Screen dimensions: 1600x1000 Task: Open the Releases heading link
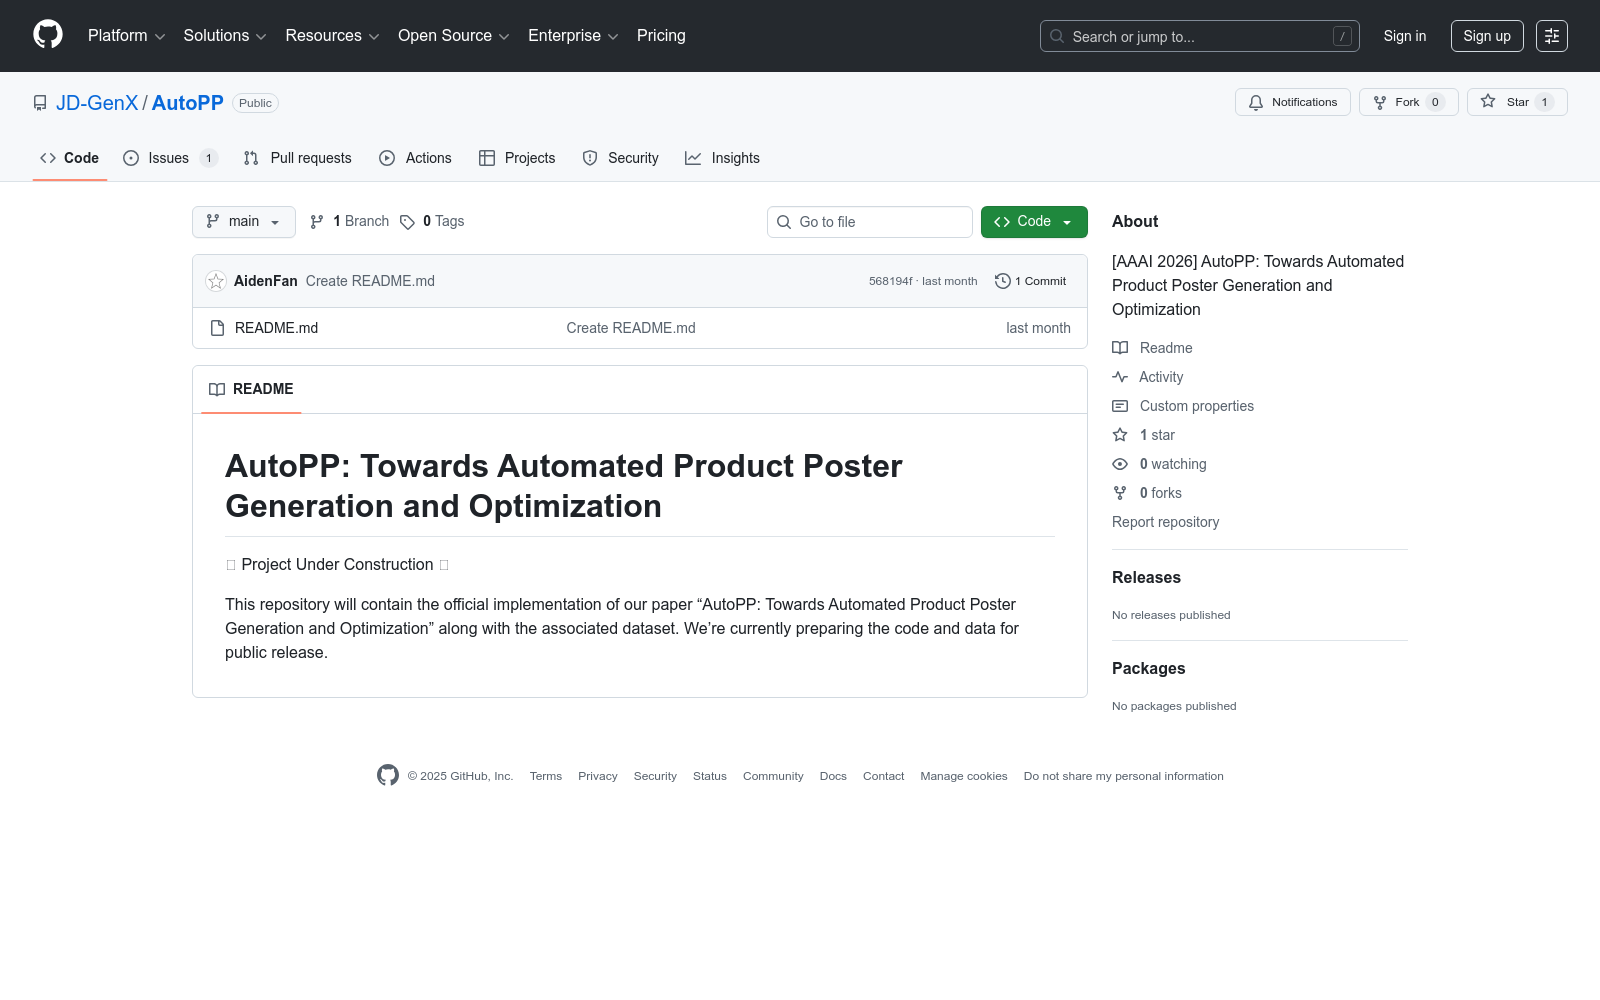1146,577
